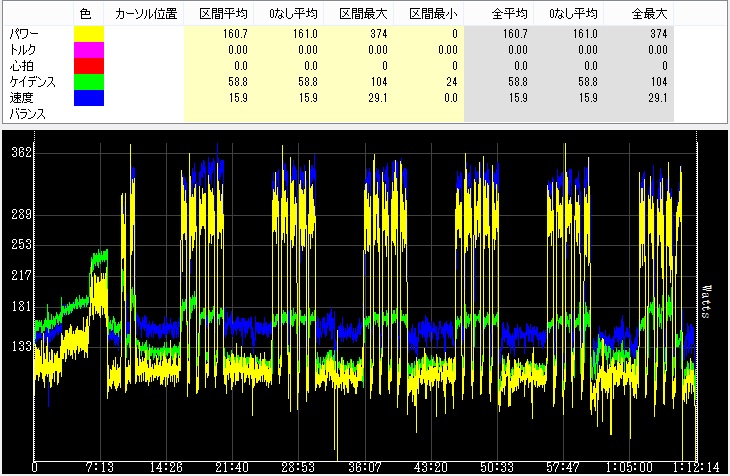The image size is (730, 476).
Task: Select the ケイデンス row label
Action: click(x=33, y=82)
